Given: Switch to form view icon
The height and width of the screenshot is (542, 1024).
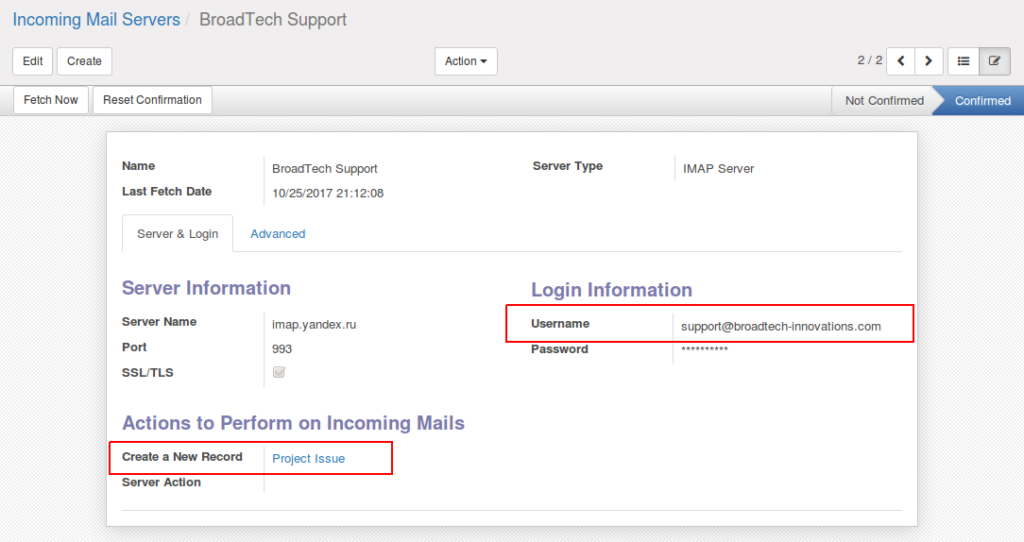Looking at the screenshot, I should click(995, 61).
